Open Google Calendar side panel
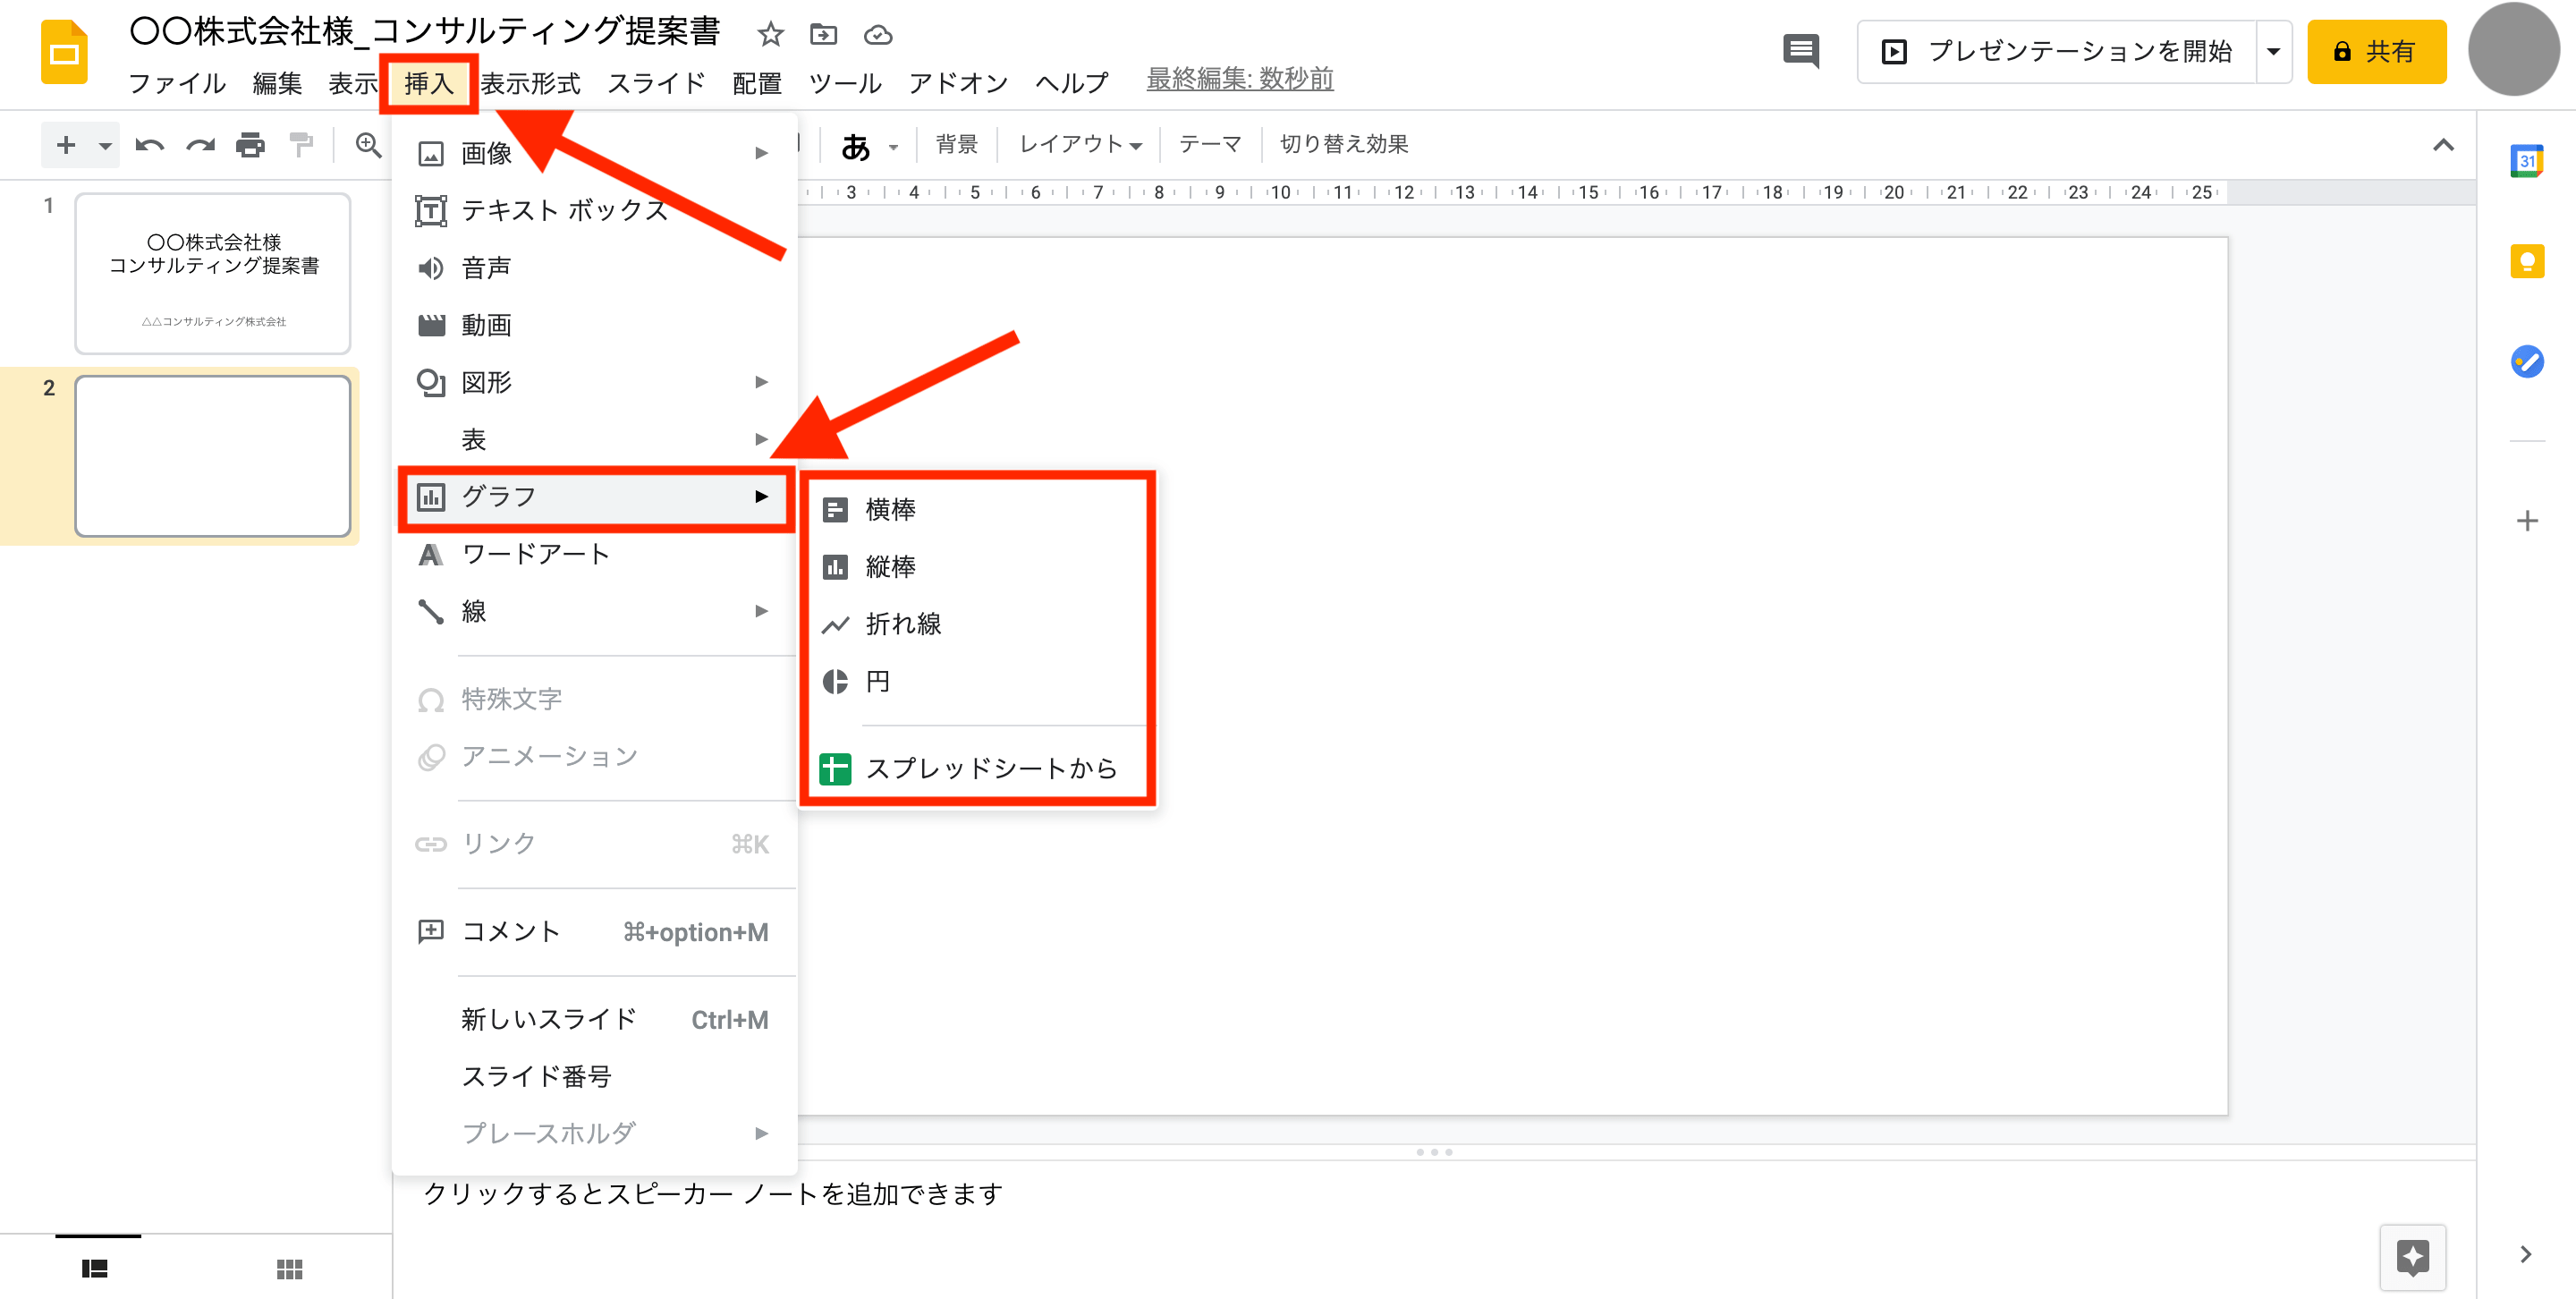Viewport: 2576px width, 1299px height. 2526,160
